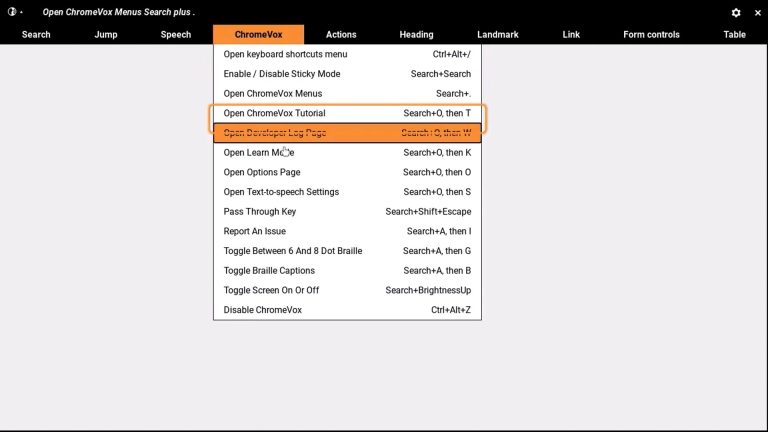Image resolution: width=768 pixels, height=432 pixels.
Task: Click the ChromeVox logo icon
Action: (12, 12)
